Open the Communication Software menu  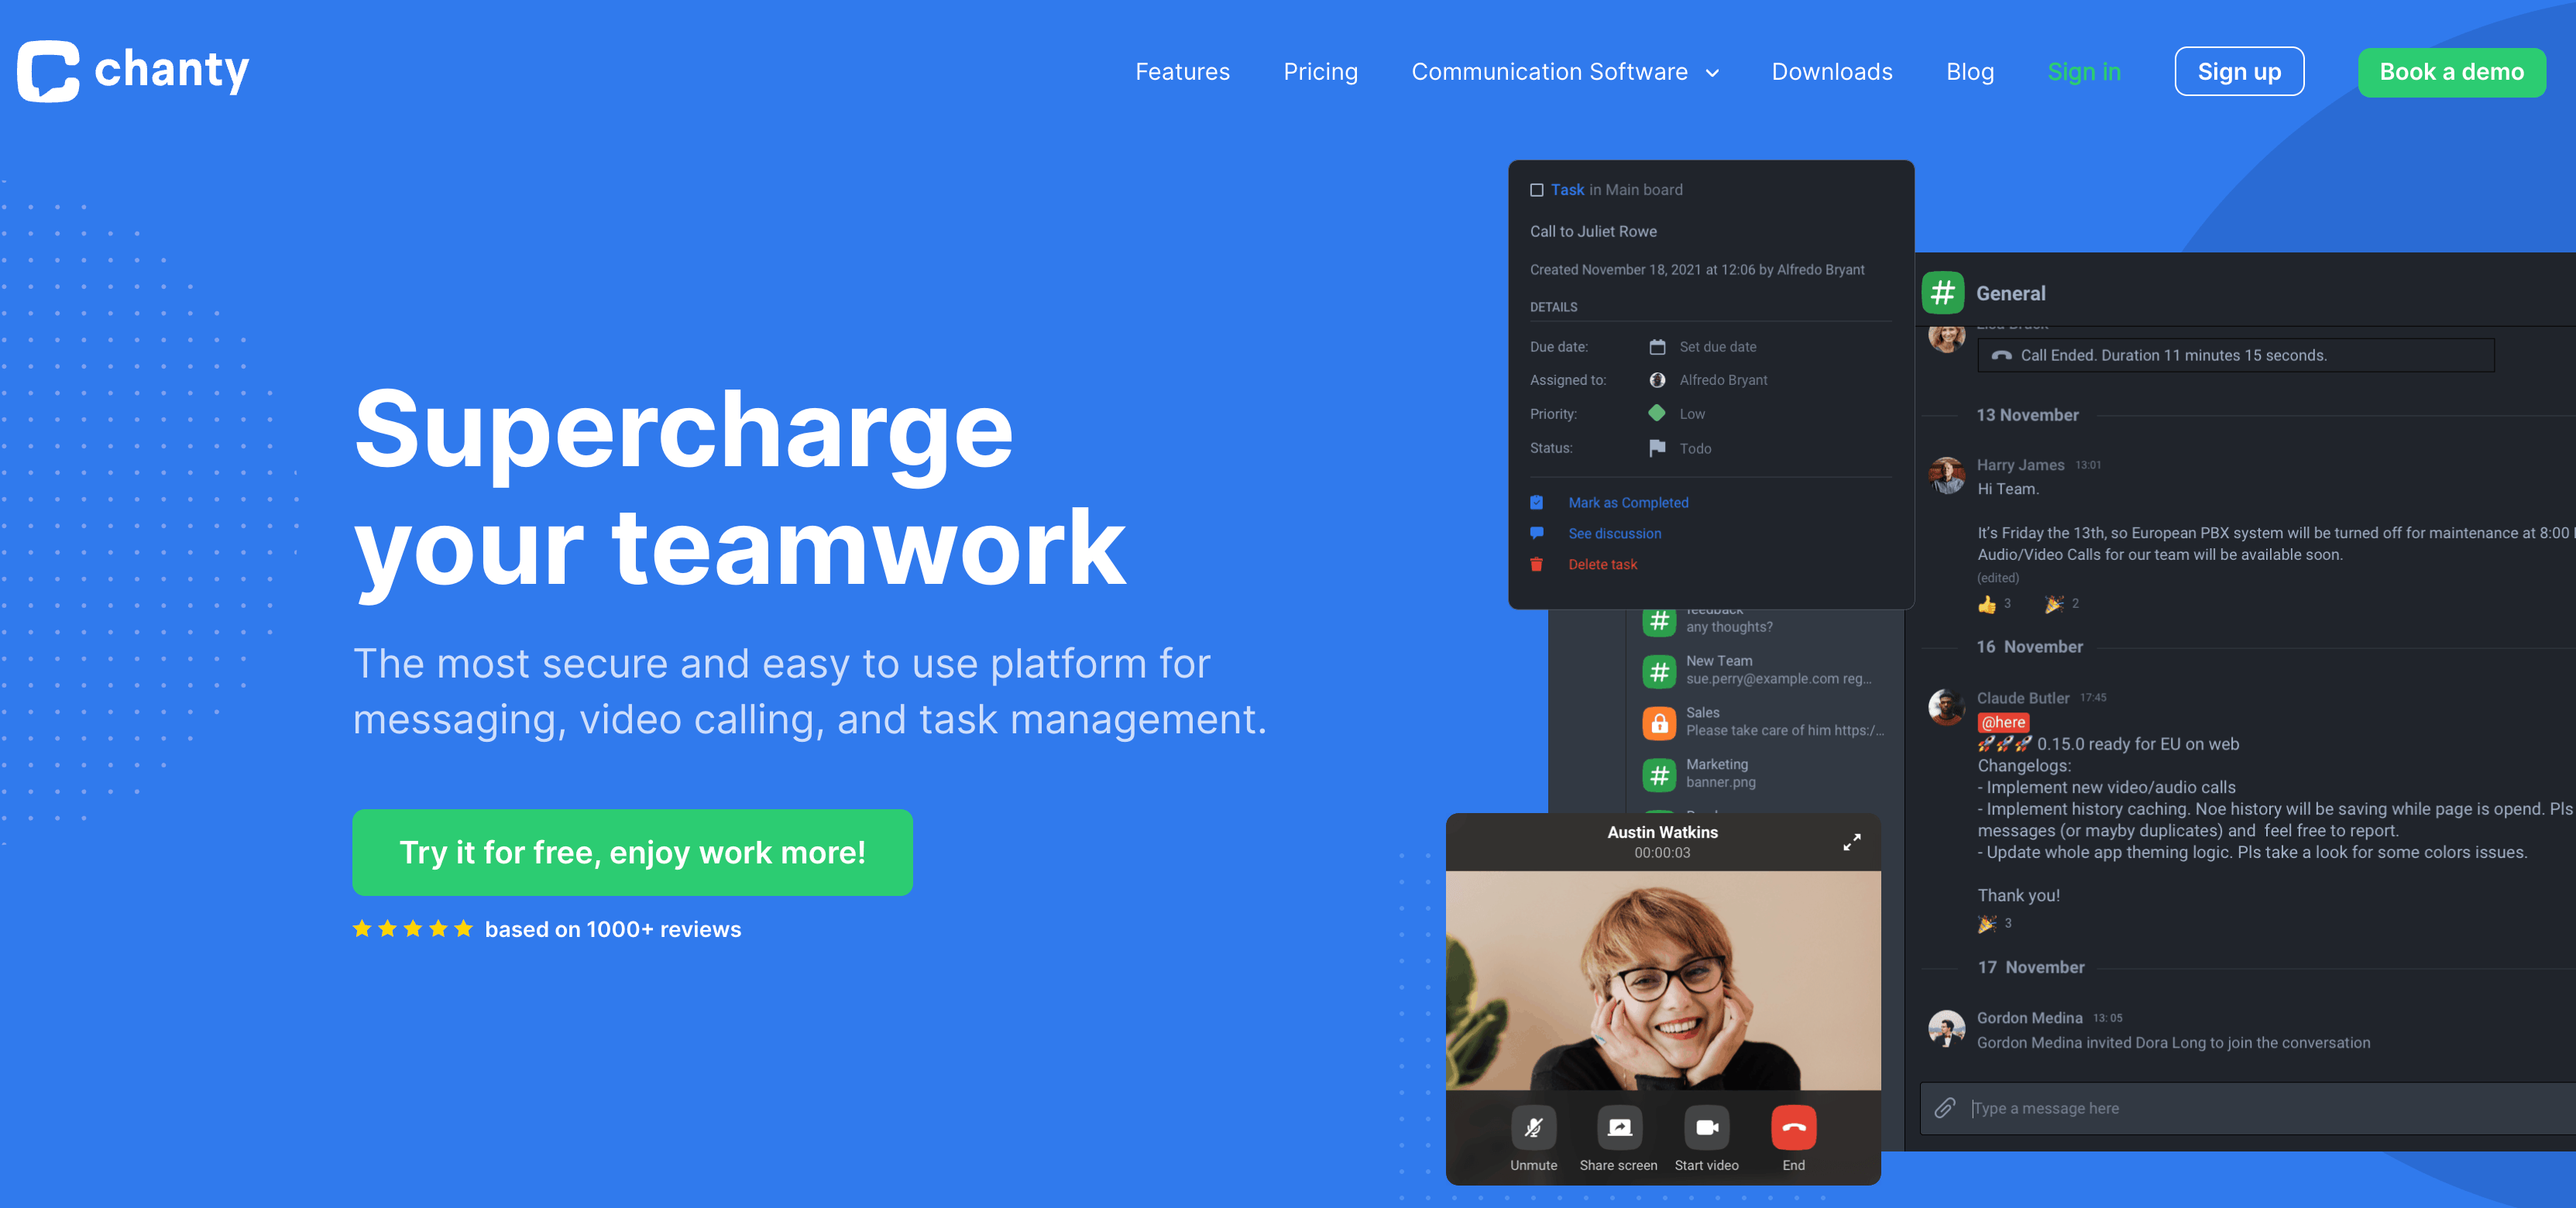coord(1549,72)
